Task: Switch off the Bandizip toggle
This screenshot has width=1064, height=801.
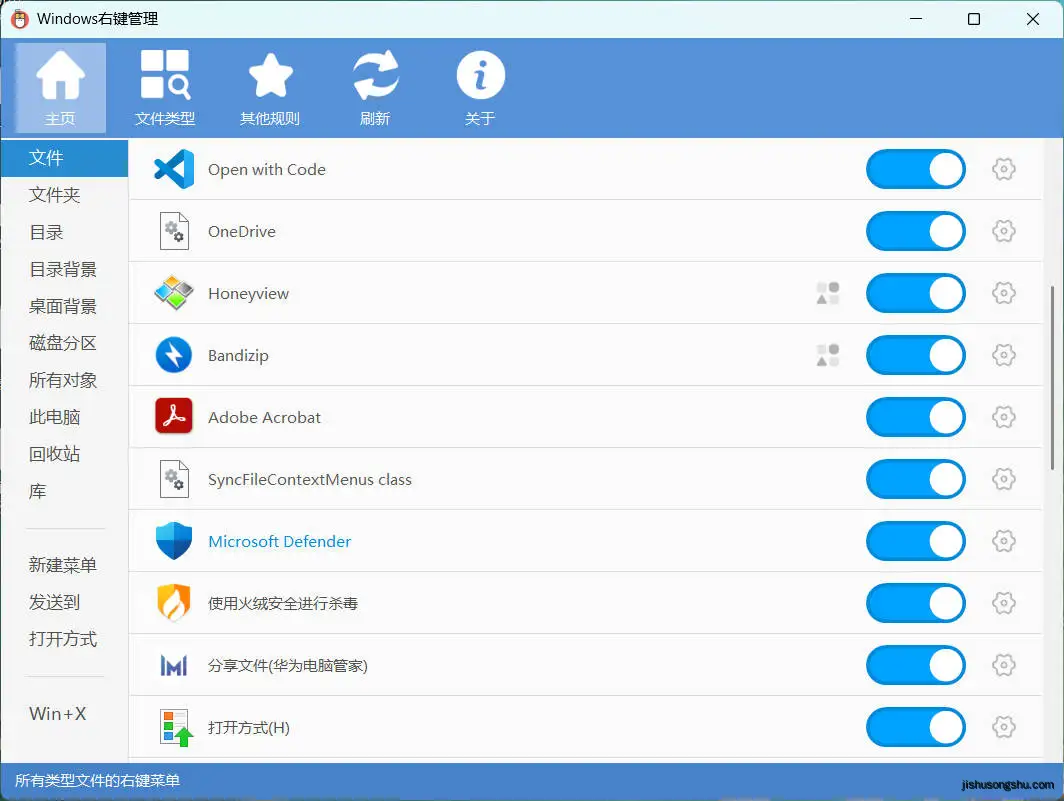Action: [x=916, y=355]
